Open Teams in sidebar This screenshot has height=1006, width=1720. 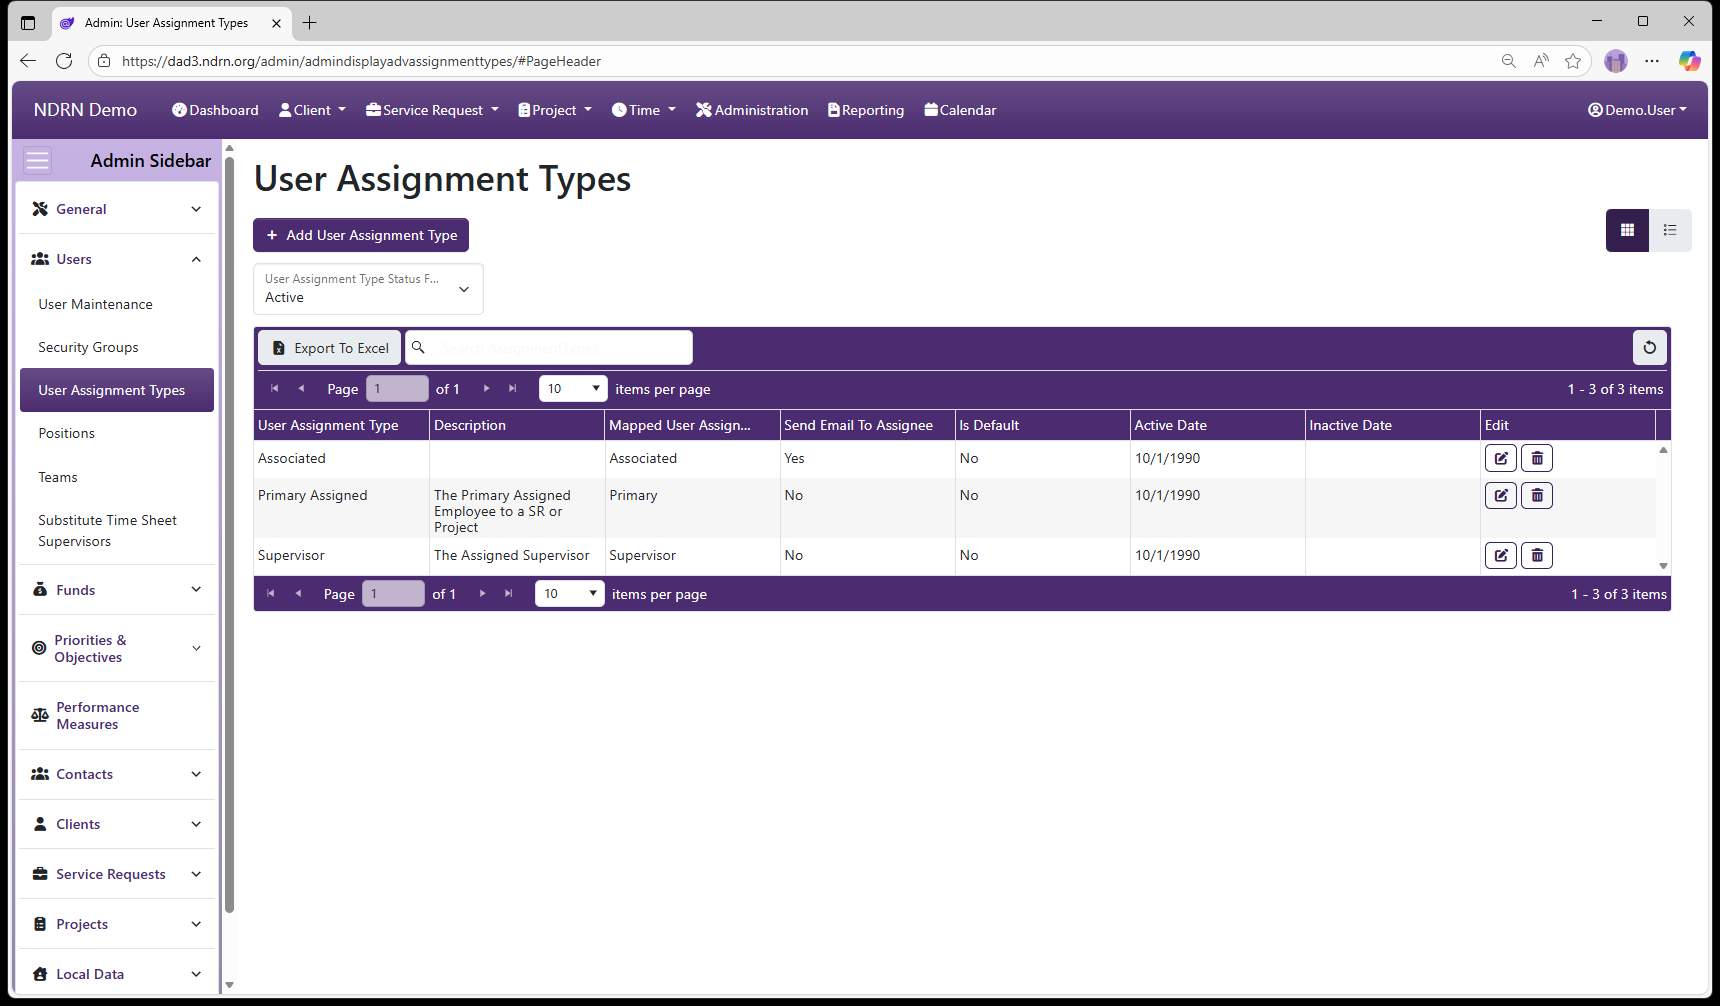click(x=117, y=477)
